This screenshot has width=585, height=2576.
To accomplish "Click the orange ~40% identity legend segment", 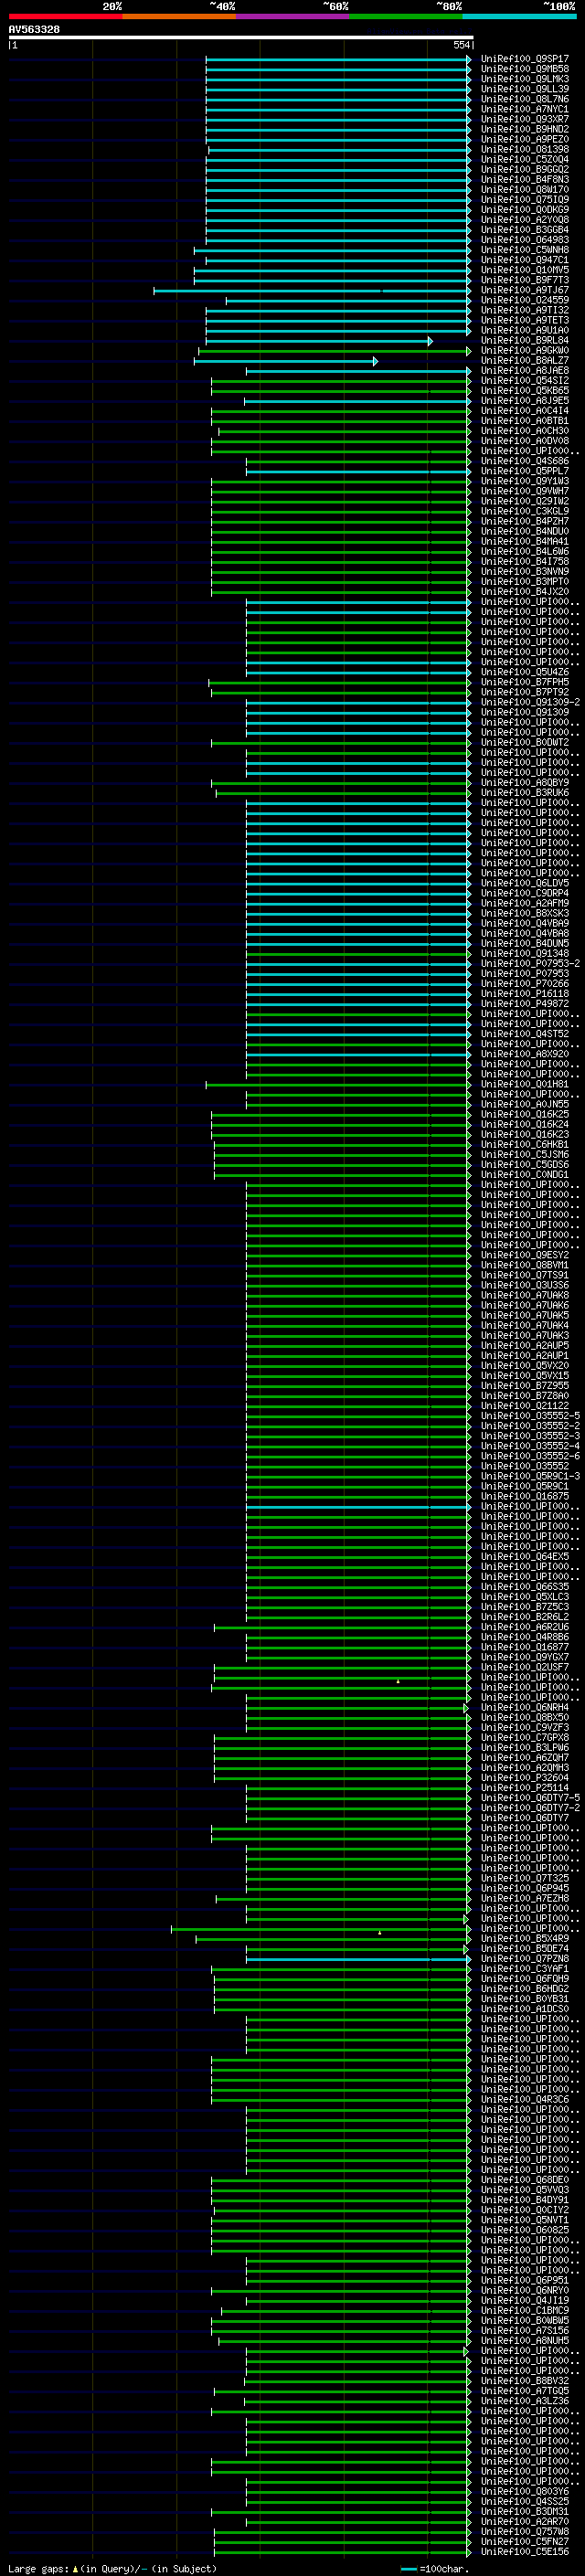I will coord(179,16).
